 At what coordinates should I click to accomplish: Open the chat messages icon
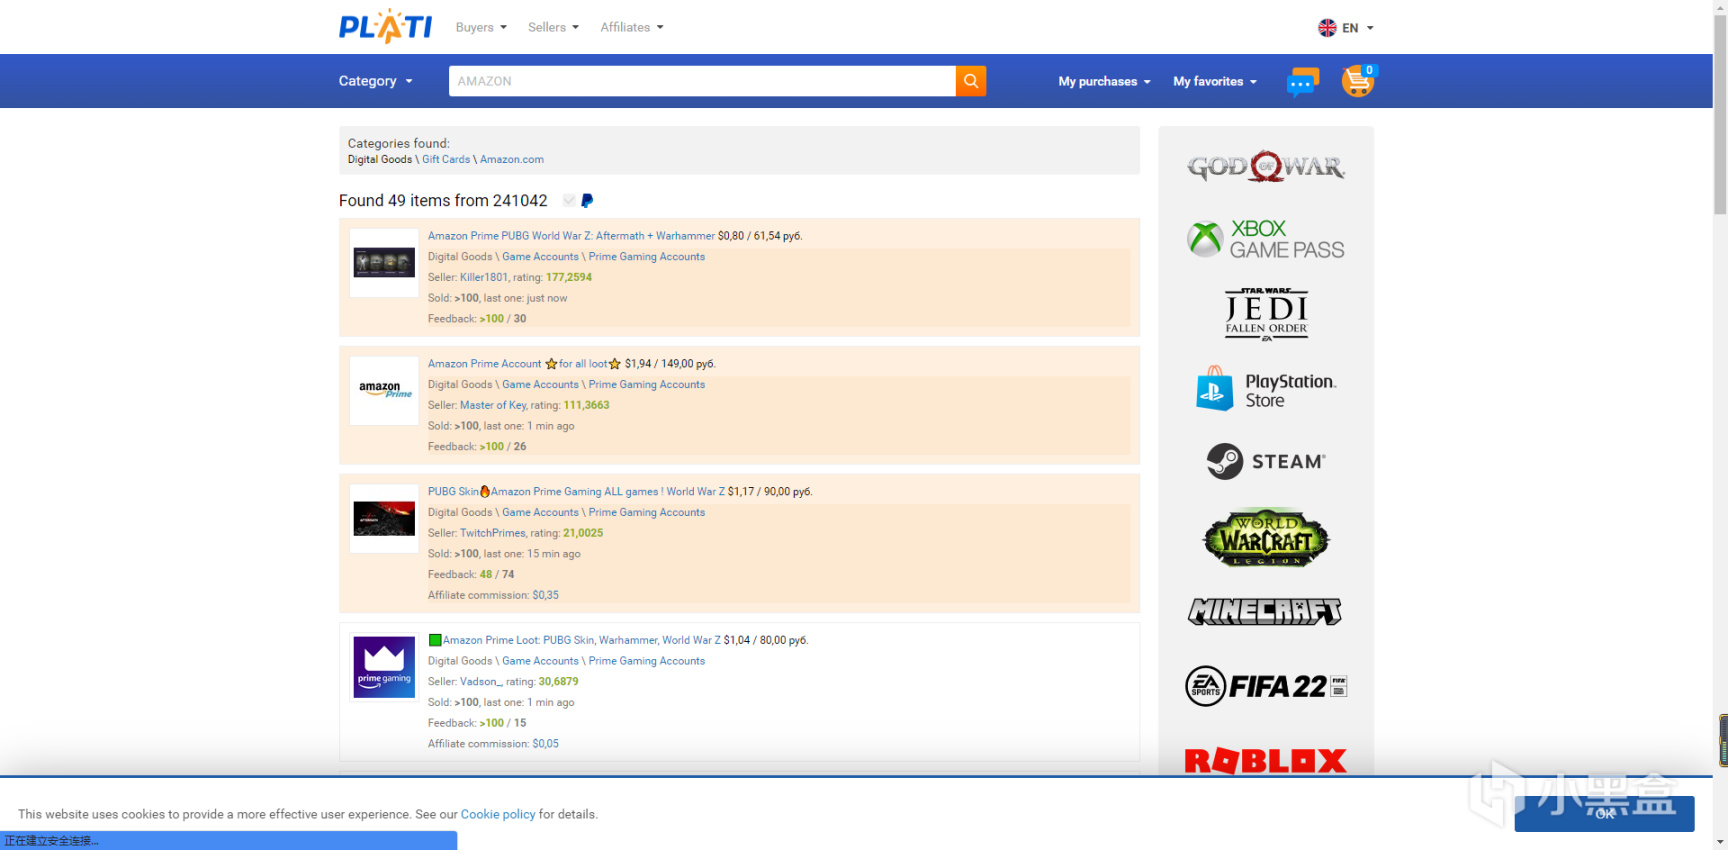pyautogui.click(x=1302, y=82)
